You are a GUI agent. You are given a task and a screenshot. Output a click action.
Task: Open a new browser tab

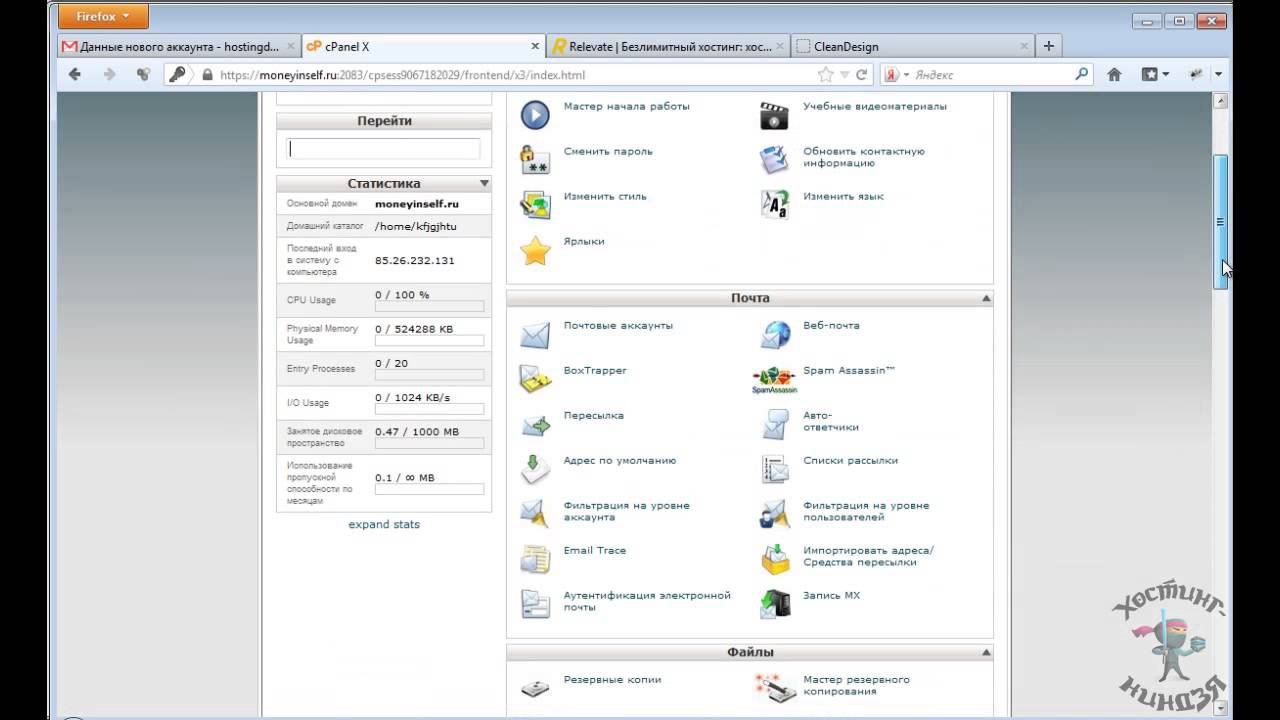pos(1048,46)
